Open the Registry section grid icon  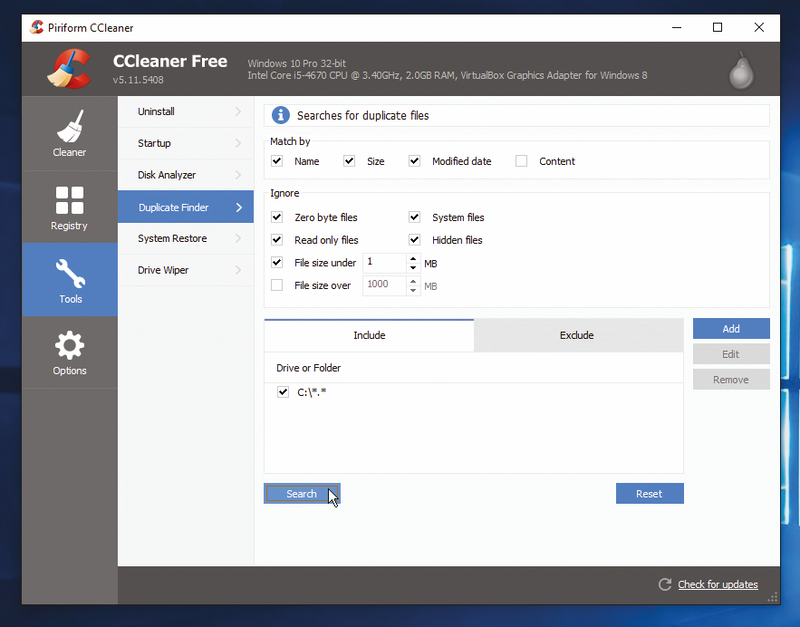pyautogui.click(x=69, y=200)
